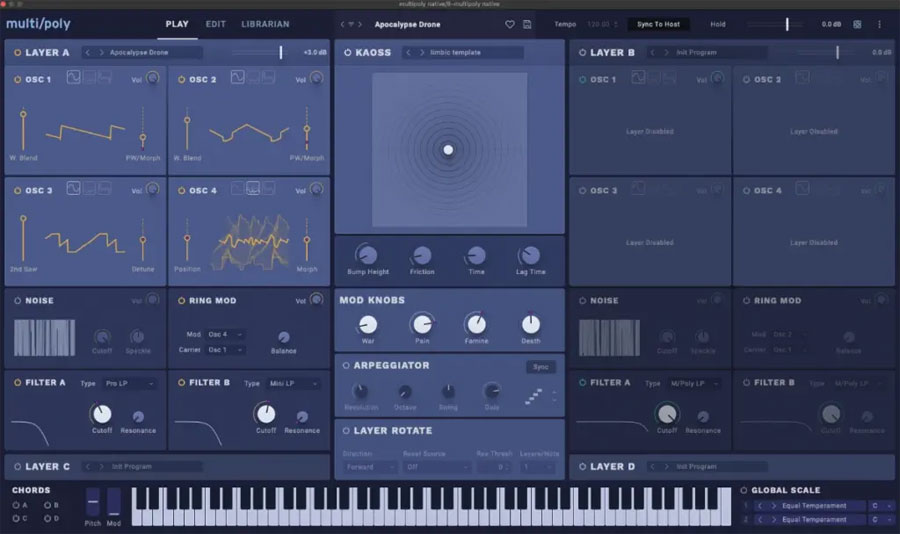Save the preset with the disk icon

(x=527, y=24)
